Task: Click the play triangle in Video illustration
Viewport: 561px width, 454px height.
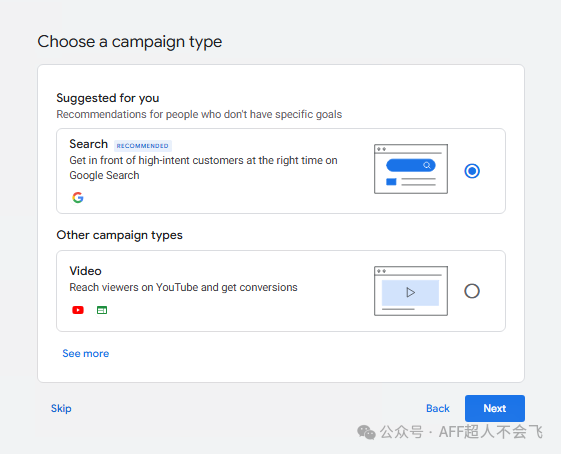Action: point(410,293)
